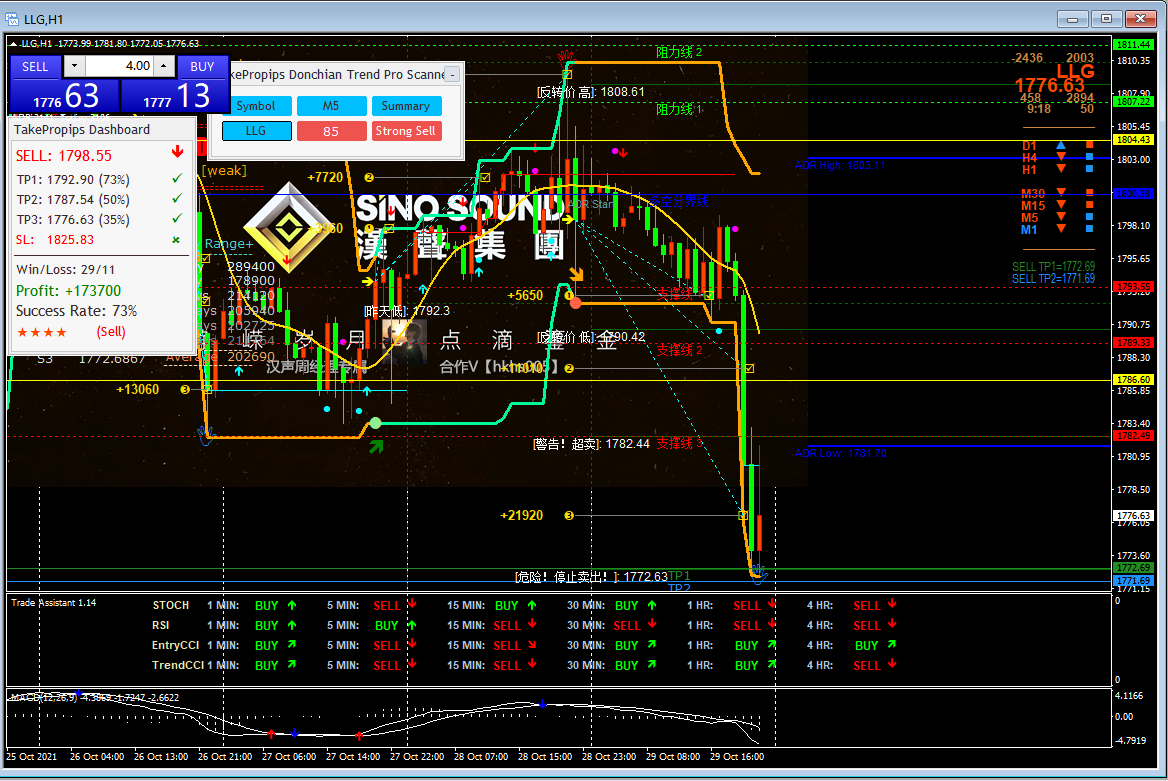
Task: Click the current price label 1776.63 on the axis
Action: coord(1134,516)
